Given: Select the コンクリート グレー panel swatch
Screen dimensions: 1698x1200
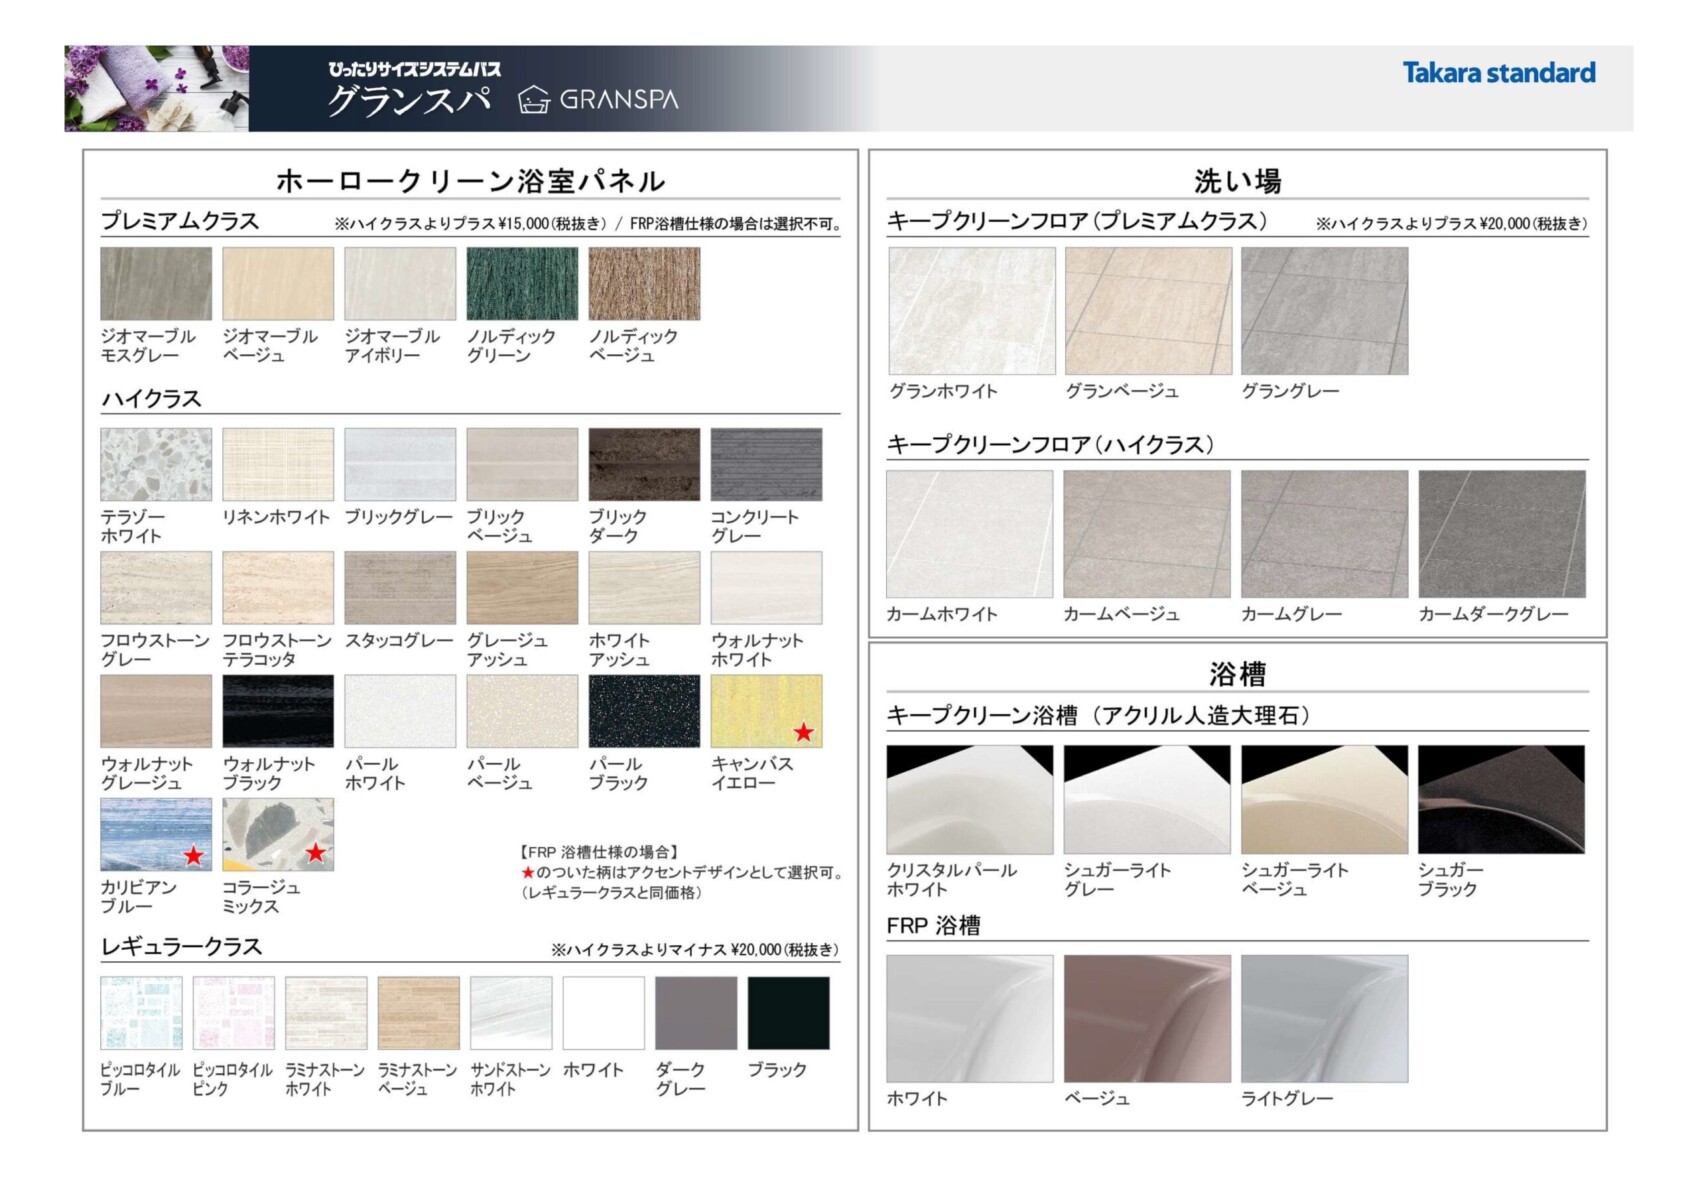Looking at the screenshot, I should (x=766, y=465).
